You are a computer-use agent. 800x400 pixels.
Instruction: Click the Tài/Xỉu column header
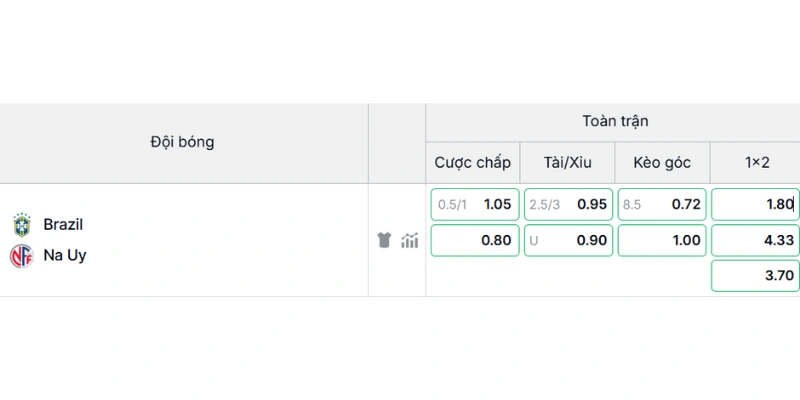[567, 163]
